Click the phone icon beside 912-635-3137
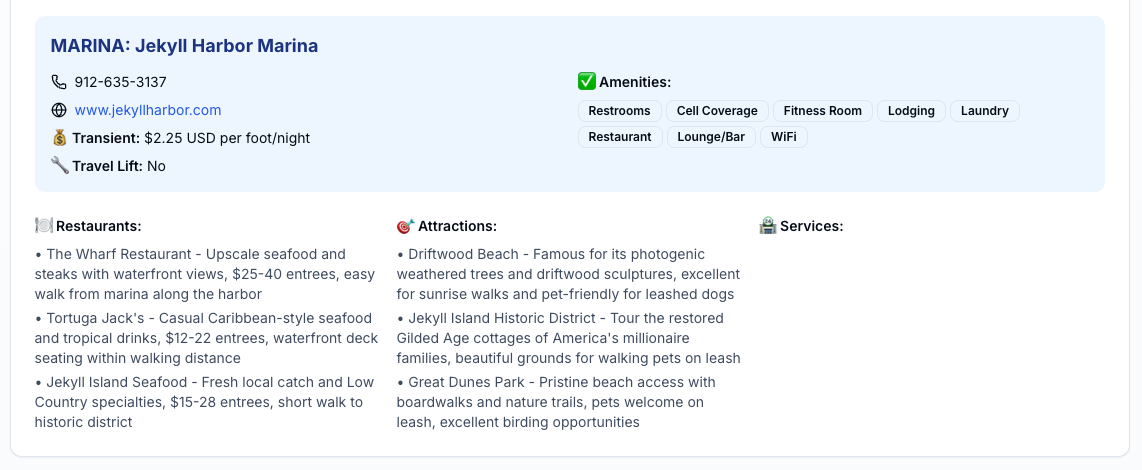 tap(59, 82)
